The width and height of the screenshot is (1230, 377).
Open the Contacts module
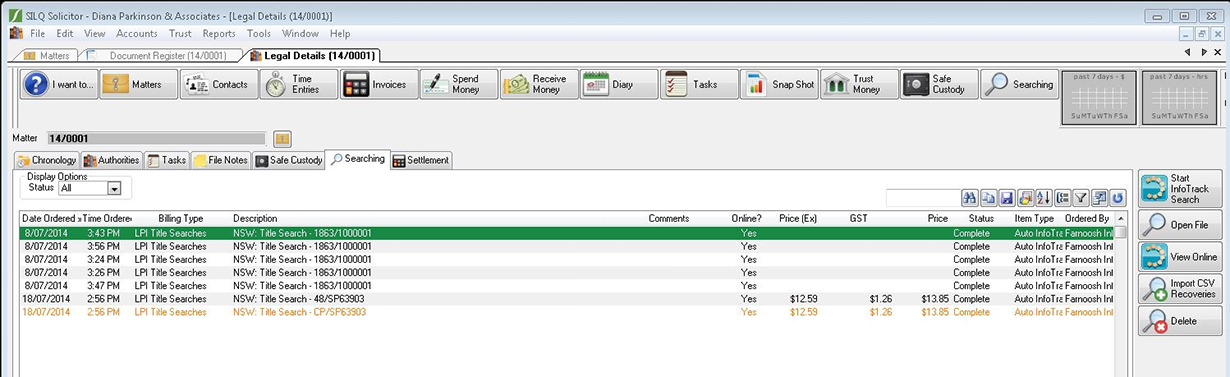coord(219,85)
